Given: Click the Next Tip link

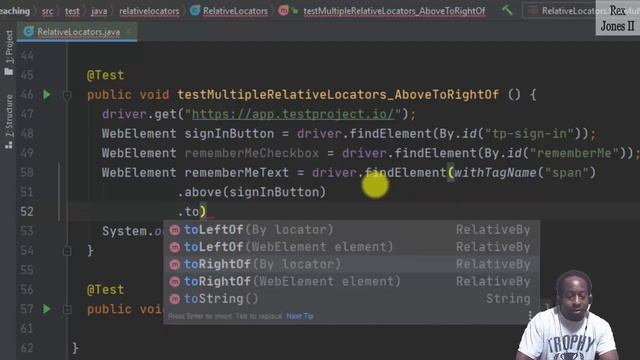Looking at the screenshot, I should coord(300,316).
